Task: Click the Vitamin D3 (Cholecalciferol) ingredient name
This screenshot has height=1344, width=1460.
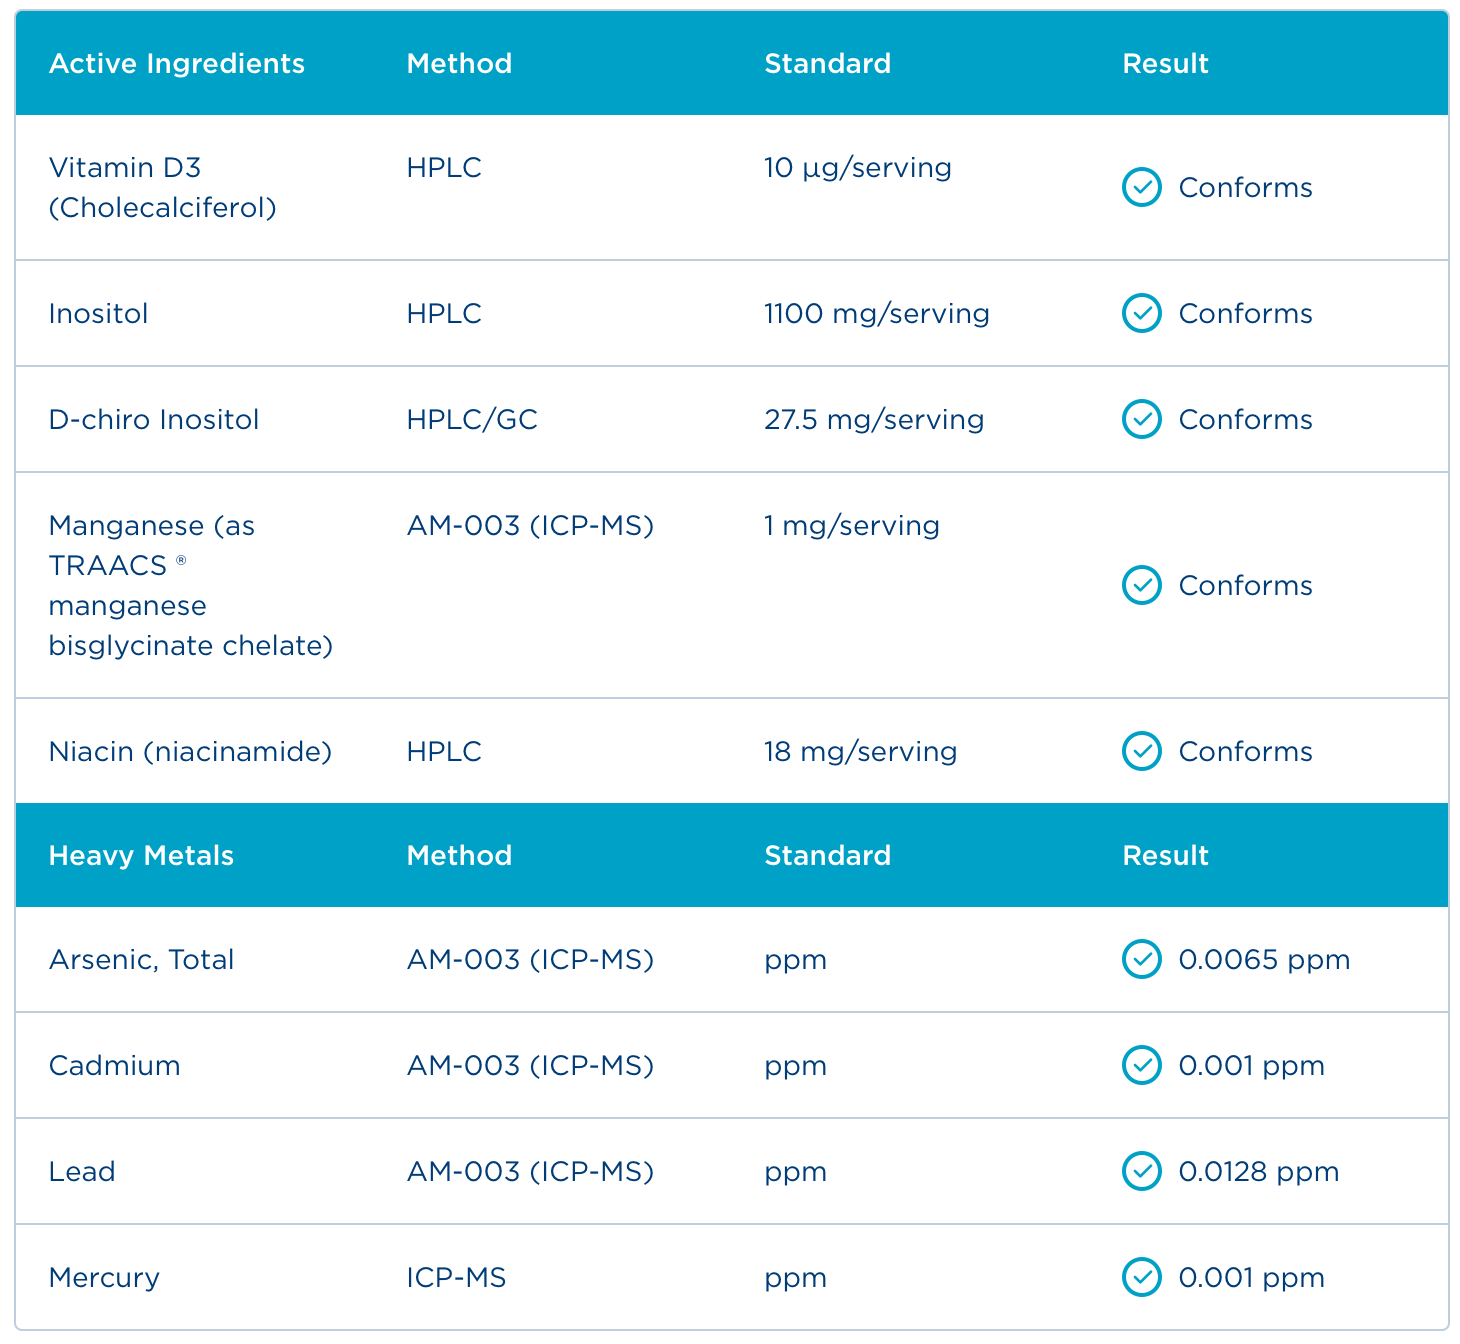Action: tap(162, 187)
